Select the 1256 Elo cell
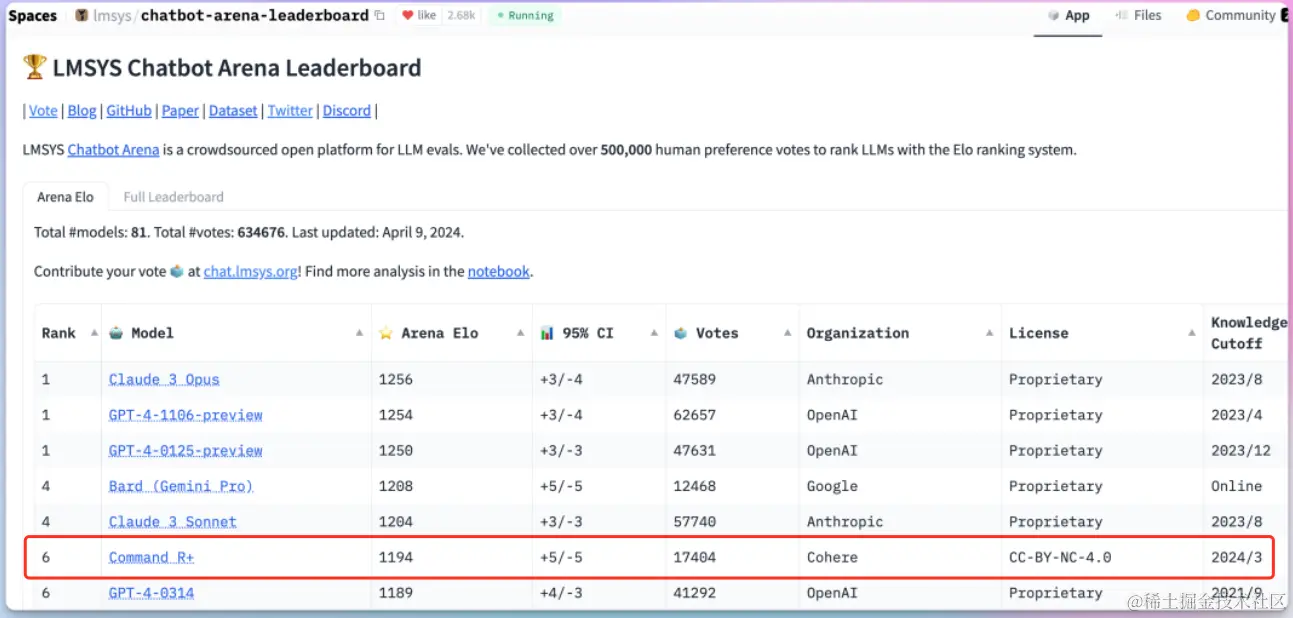This screenshot has height=618, width=1293. point(452,379)
